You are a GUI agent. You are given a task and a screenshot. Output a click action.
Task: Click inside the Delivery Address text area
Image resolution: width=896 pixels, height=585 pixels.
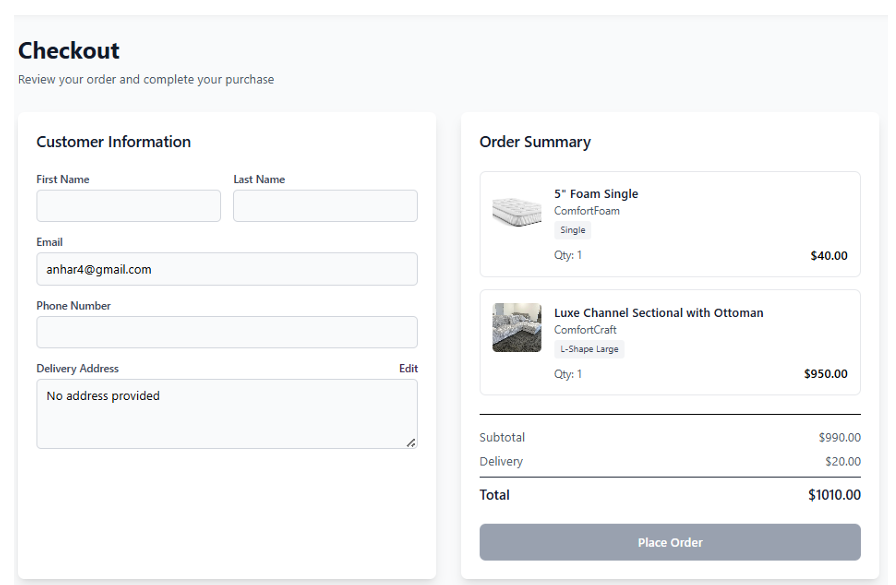[227, 413]
